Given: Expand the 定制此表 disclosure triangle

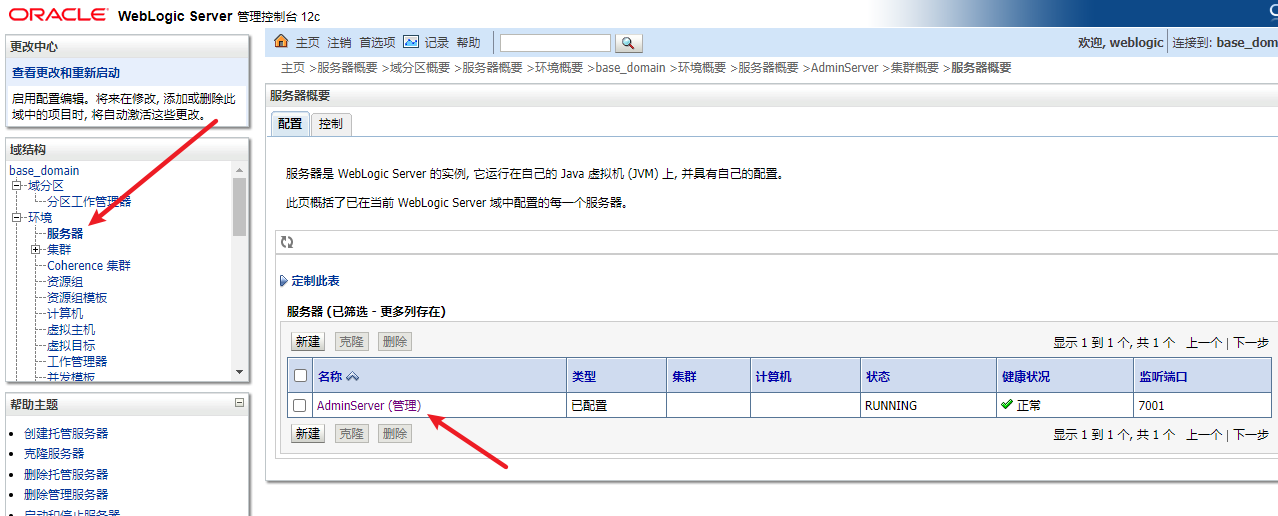Looking at the screenshot, I should [x=284, y=281].
